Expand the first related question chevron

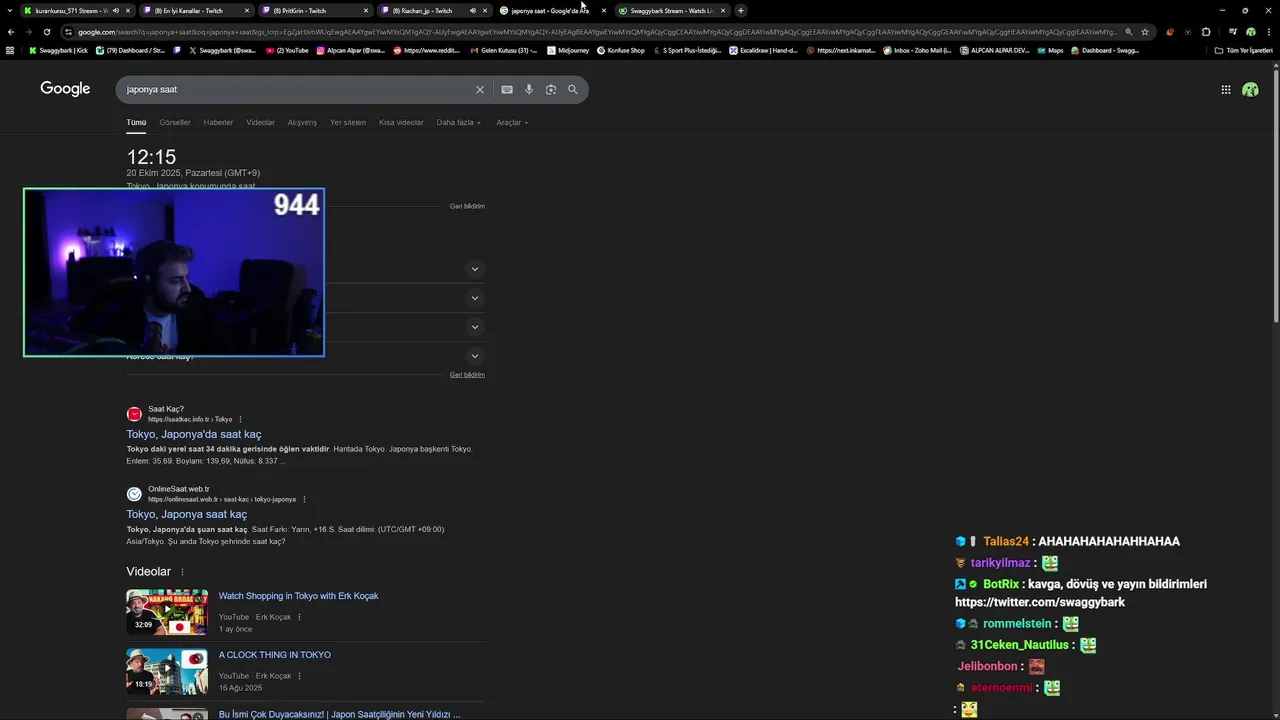pyautogui.click(x=475, y=269)
